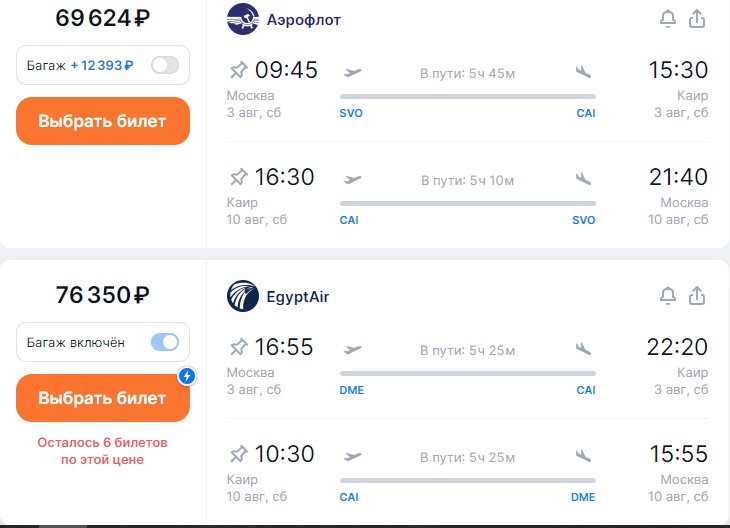Click DME airport code on EgyptAir outbound
This screenshot has height=528, width=730.
pyautogui.click(x=352, y=390)
